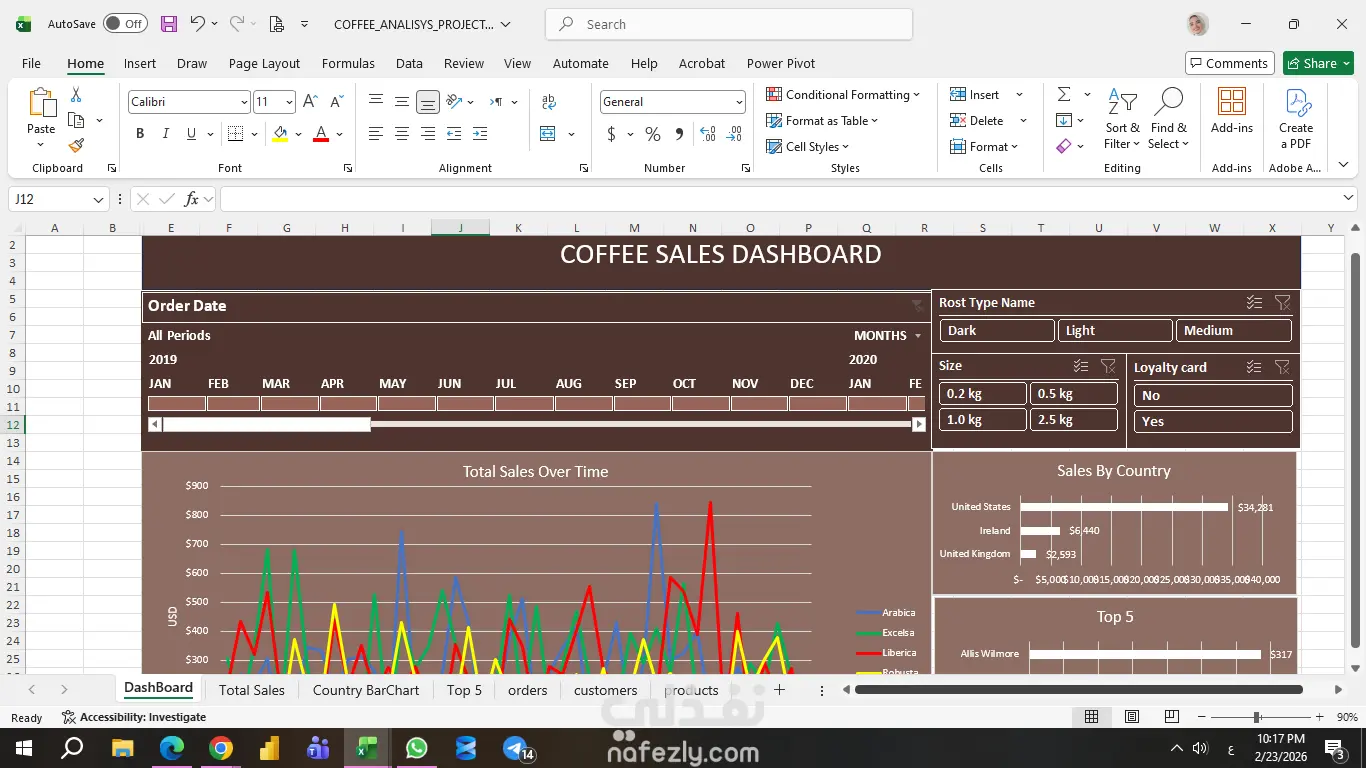The height and width of the screenshot is (768, 1366).
Task: Open the Comments pane button
Action: (x=1229, y=63)
